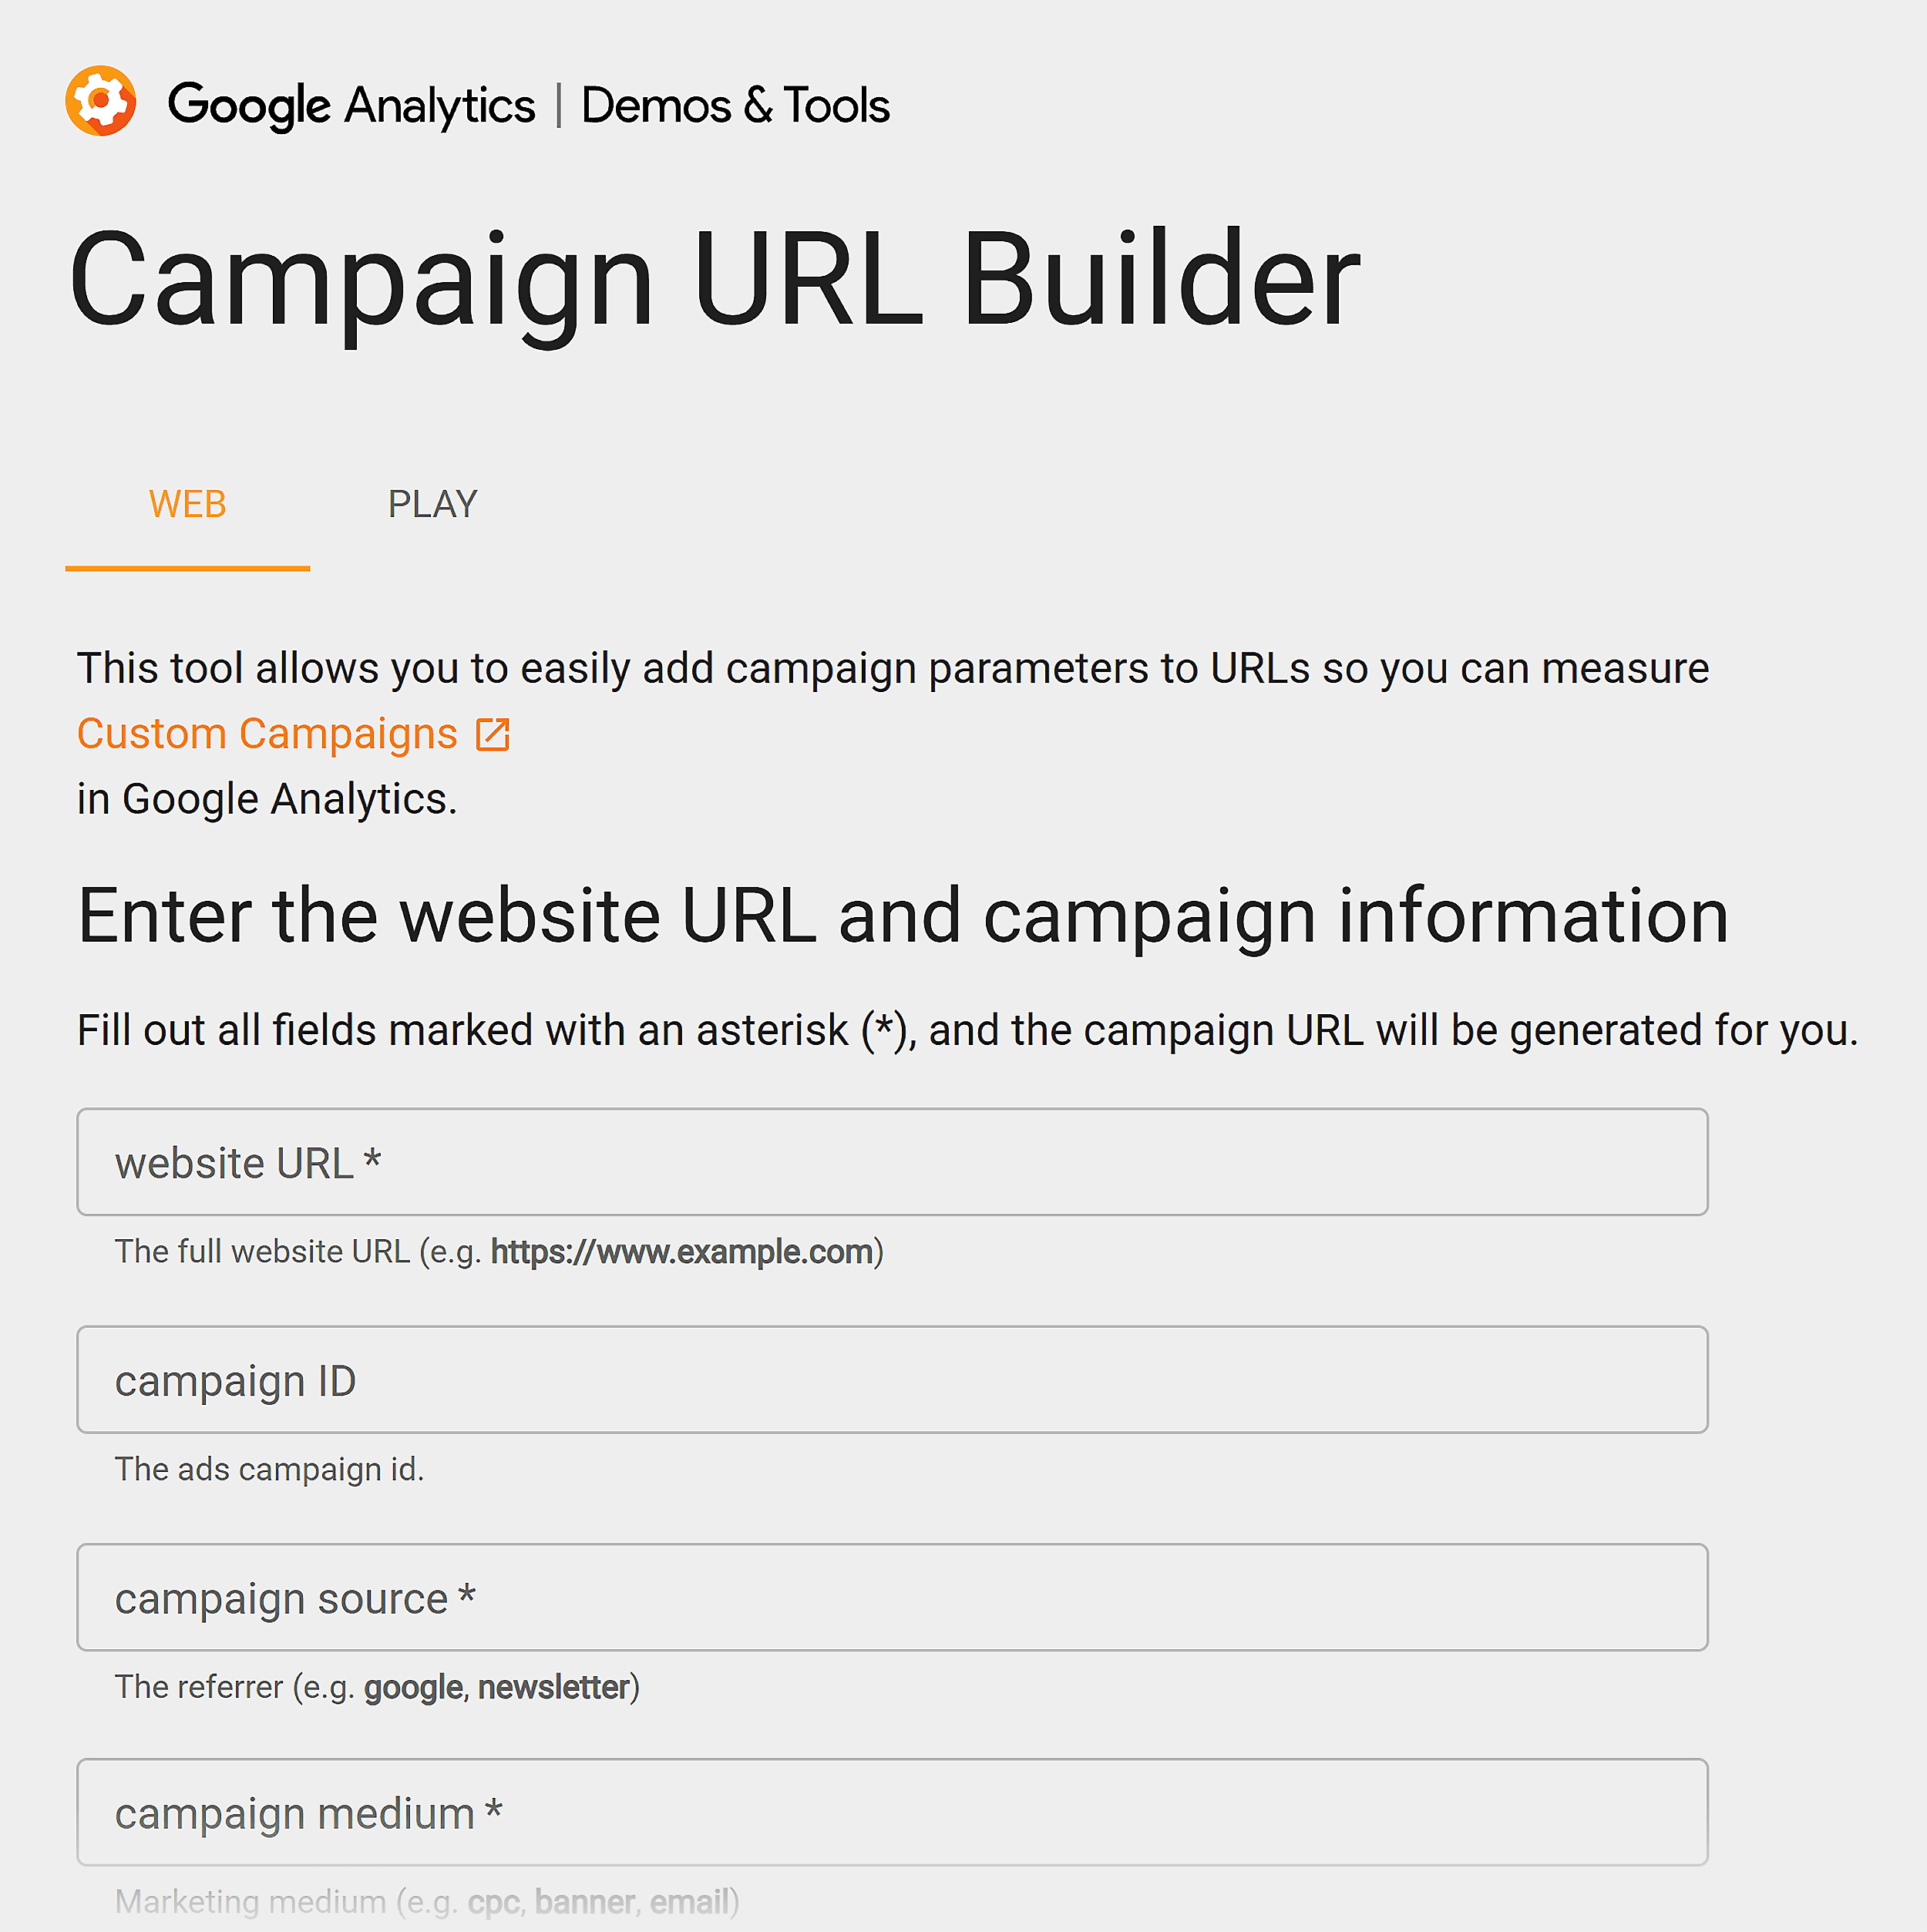This screenshot has width=1927, height=1932.
Task: Click the Demos & Tools header link
Action: coord(736,104)
